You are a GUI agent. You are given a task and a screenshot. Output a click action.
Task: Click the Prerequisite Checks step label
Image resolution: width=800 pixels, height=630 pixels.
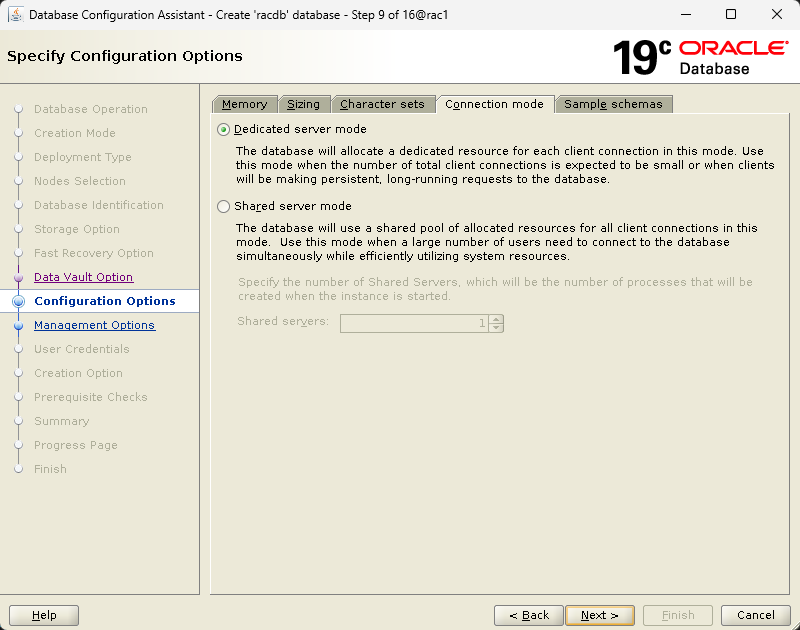tap(91, 397)
